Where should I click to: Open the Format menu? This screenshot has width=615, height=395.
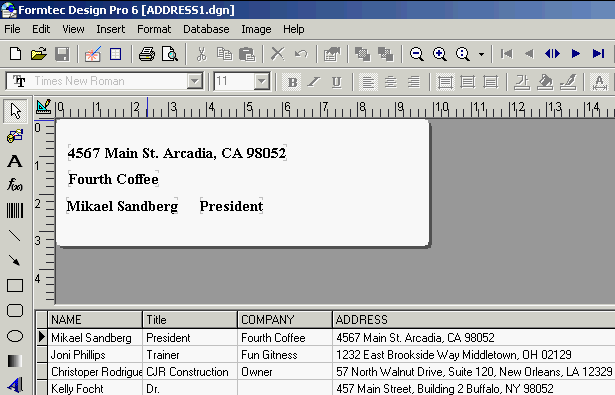click(x=154, y=29)
